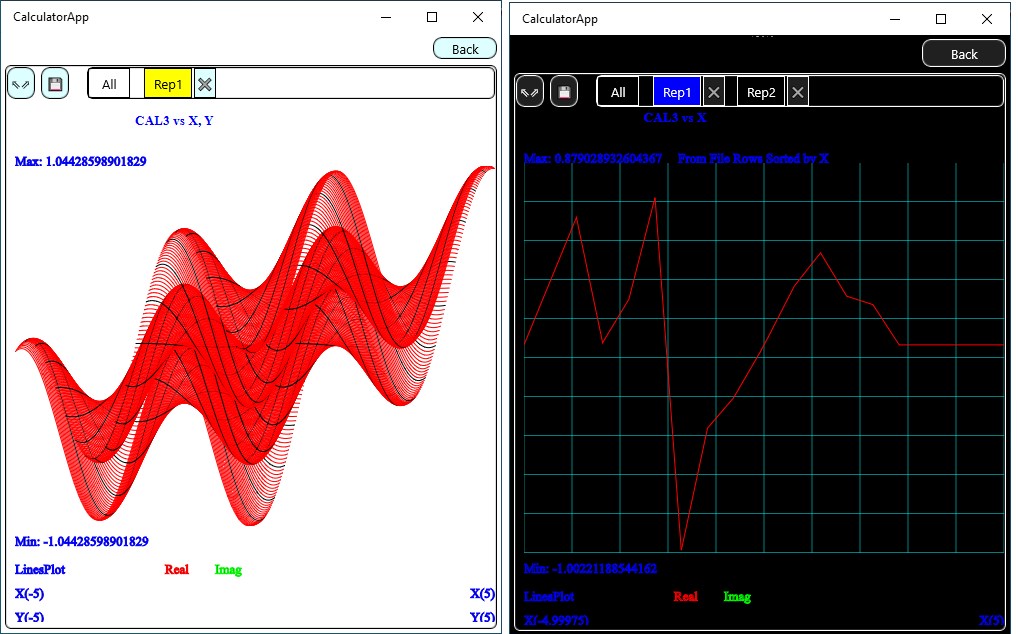
Task: Click the Back button in right dark window
Action: coord(964,54)
